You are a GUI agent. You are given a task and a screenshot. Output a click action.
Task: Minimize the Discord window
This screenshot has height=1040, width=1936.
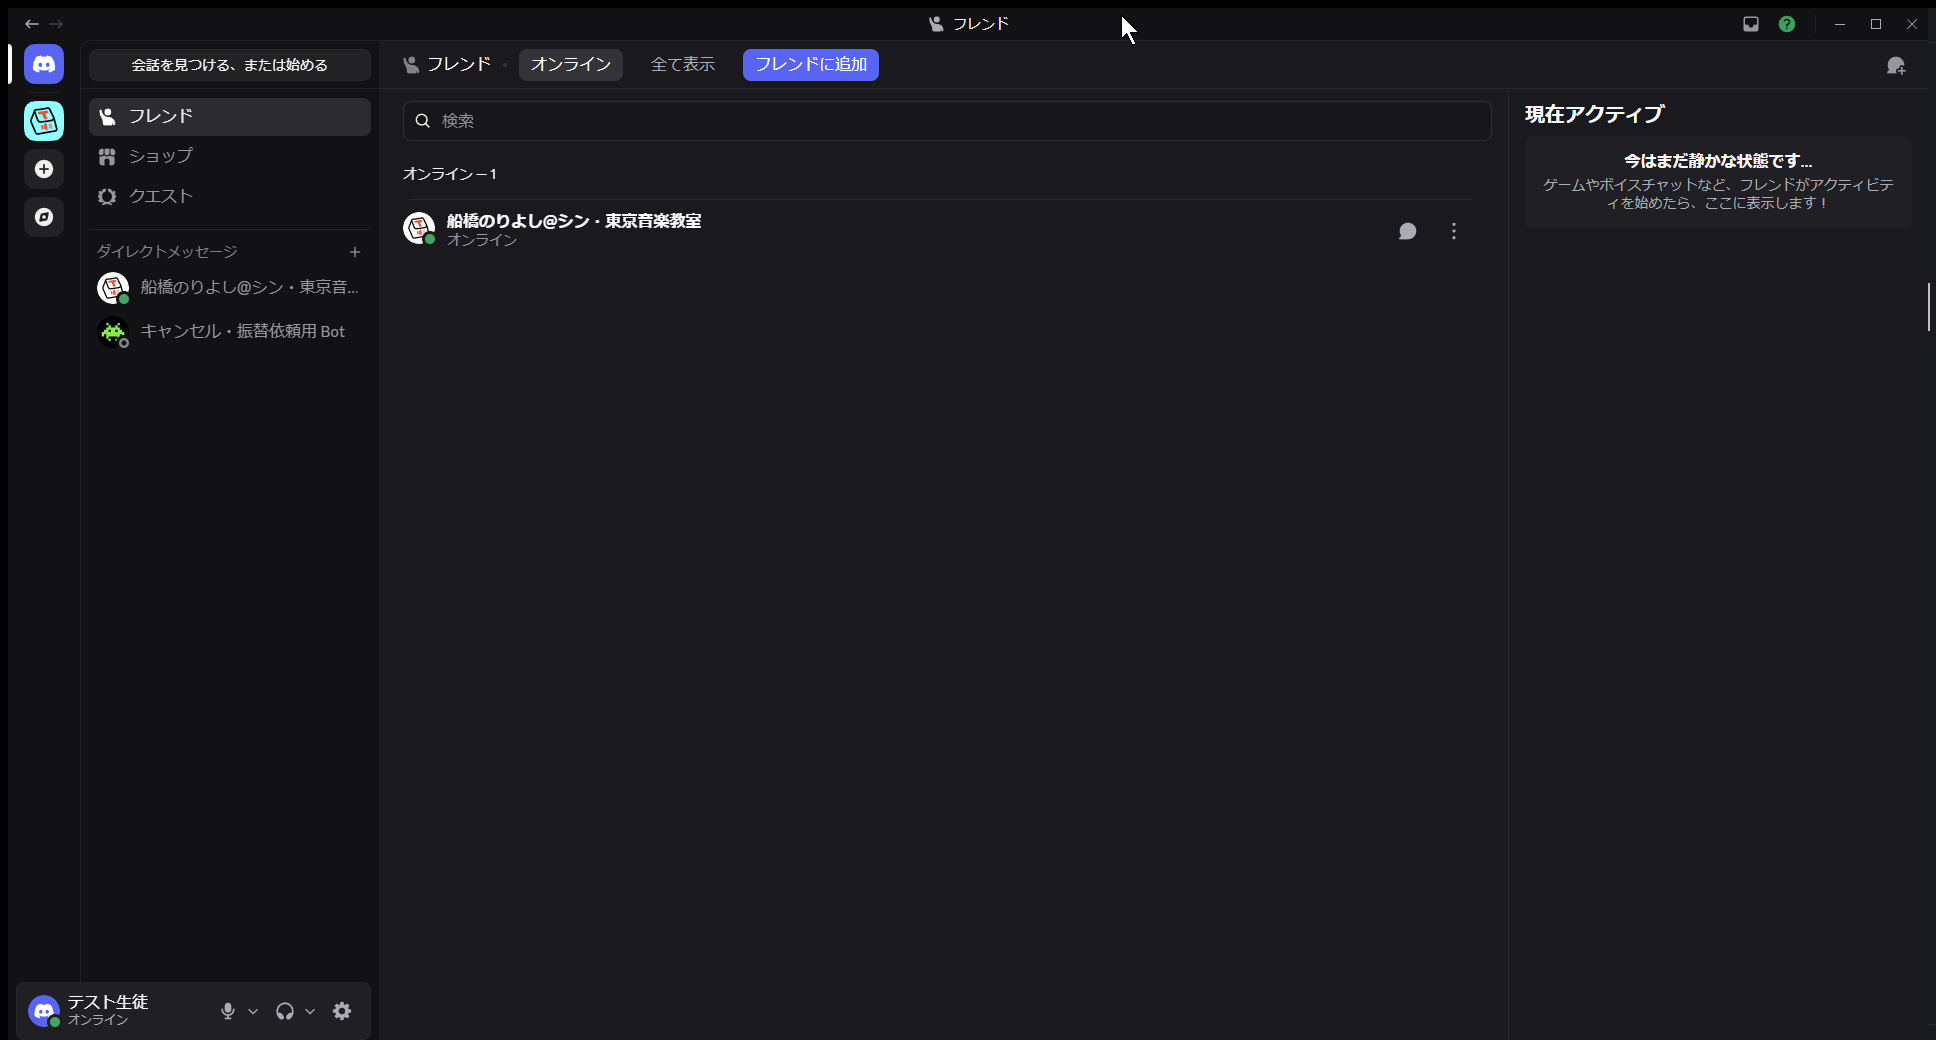coord(1840,24)
